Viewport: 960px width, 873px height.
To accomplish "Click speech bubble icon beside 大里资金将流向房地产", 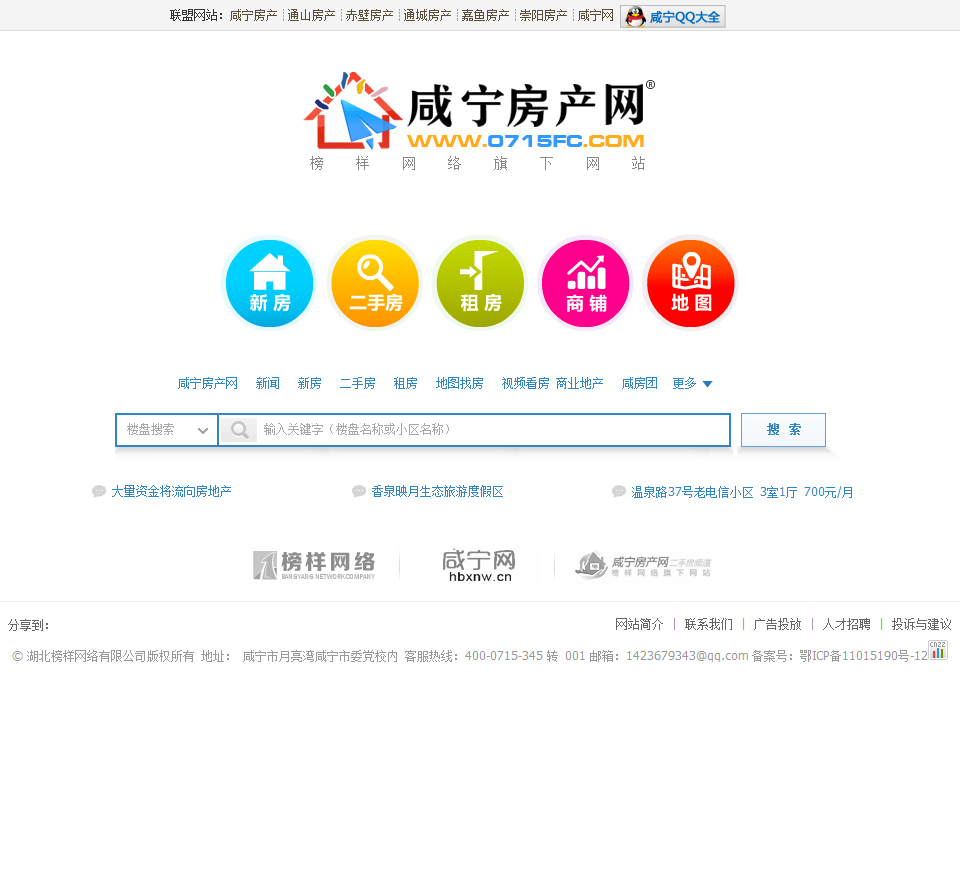I will 99,491.
